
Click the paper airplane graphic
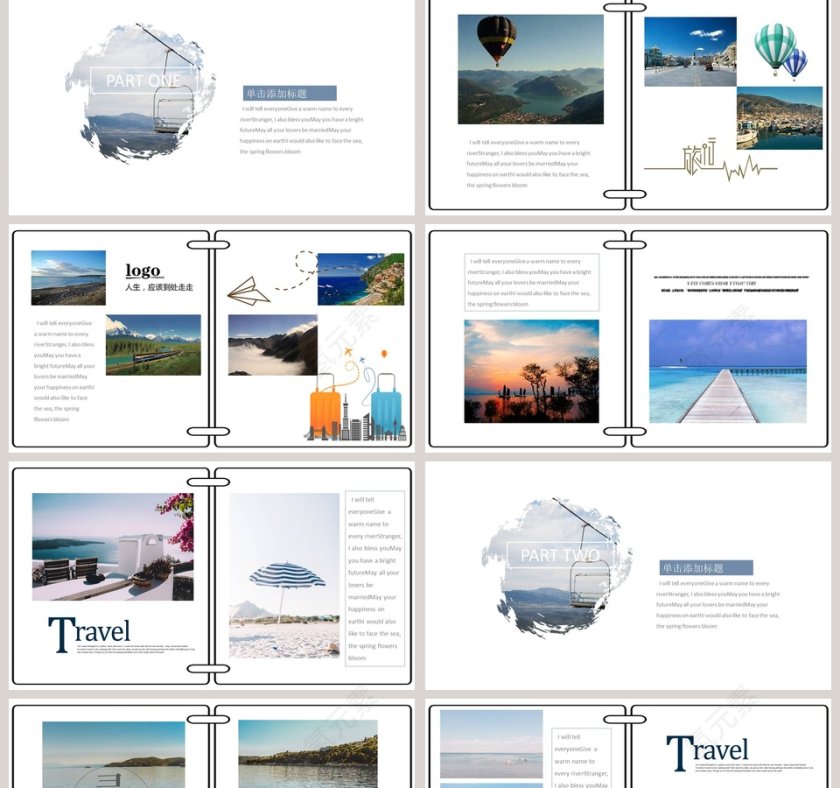click(249, 291)
